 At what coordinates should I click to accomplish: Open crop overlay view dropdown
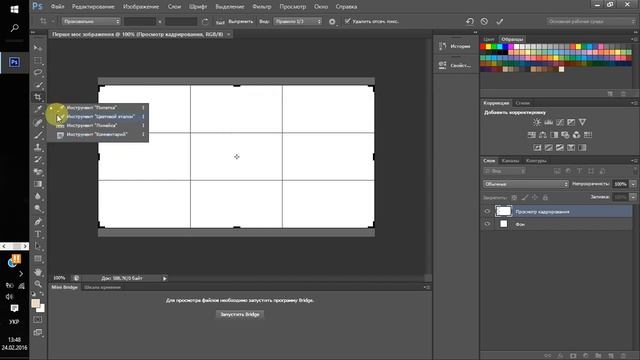tap(298, 21)
